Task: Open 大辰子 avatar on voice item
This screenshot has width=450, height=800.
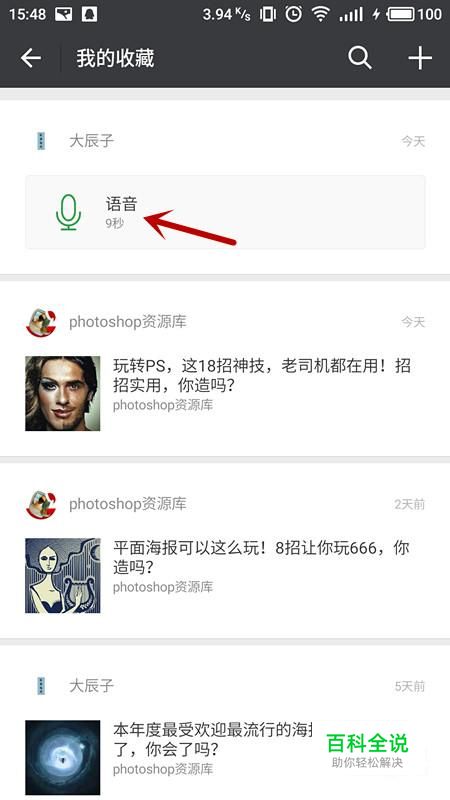Action: click(x=41, y=141)
